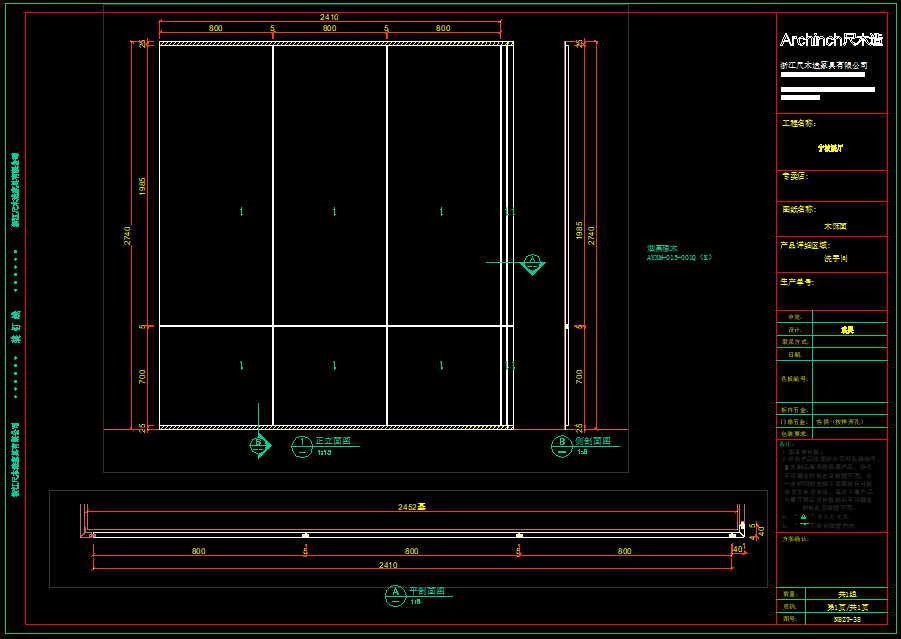Click the circled 1 front elevation view symbol
The image size is (901, 639).
[302, 446]
